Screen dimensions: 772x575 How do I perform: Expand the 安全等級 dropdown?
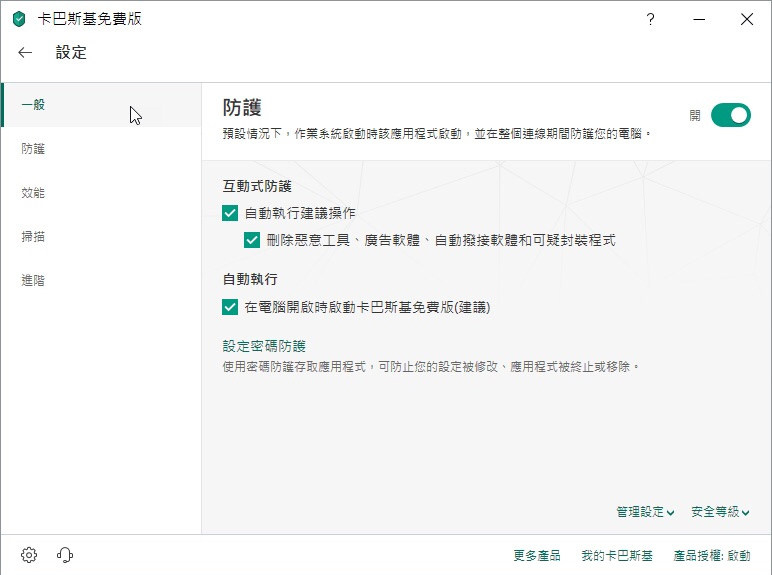(720, 512)
